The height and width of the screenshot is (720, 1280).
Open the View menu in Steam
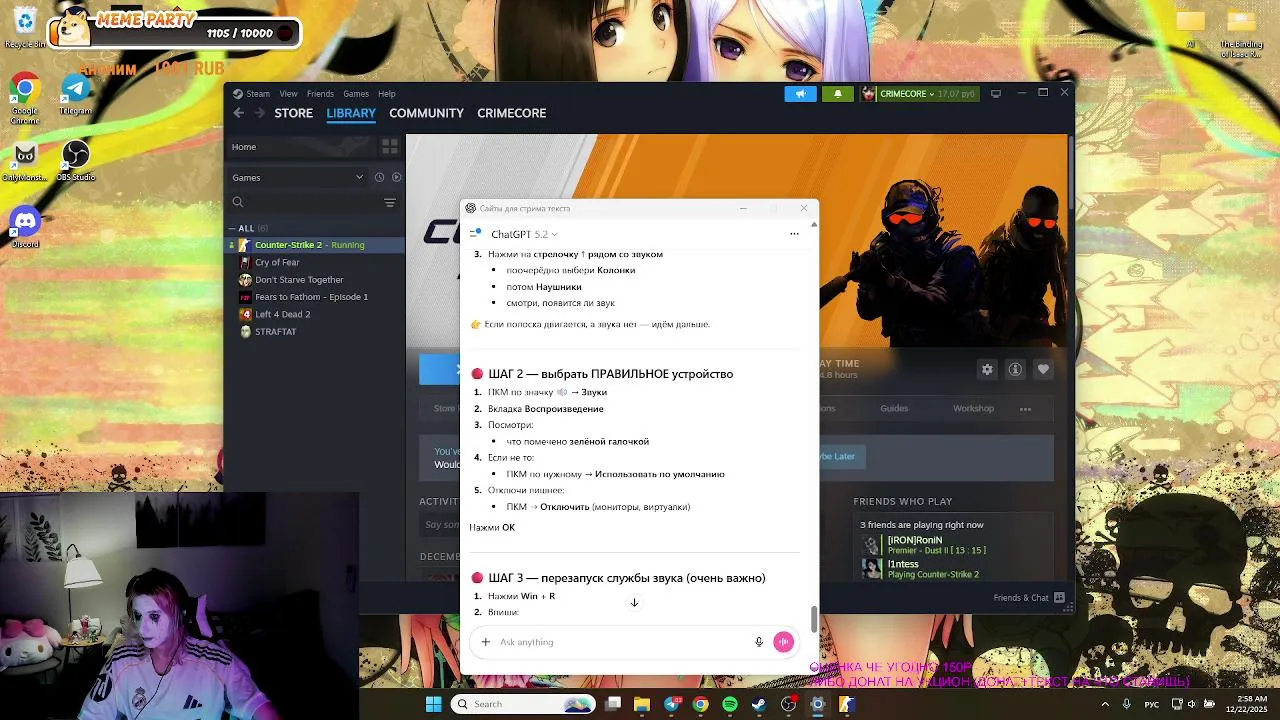click(x=288, y=94)
